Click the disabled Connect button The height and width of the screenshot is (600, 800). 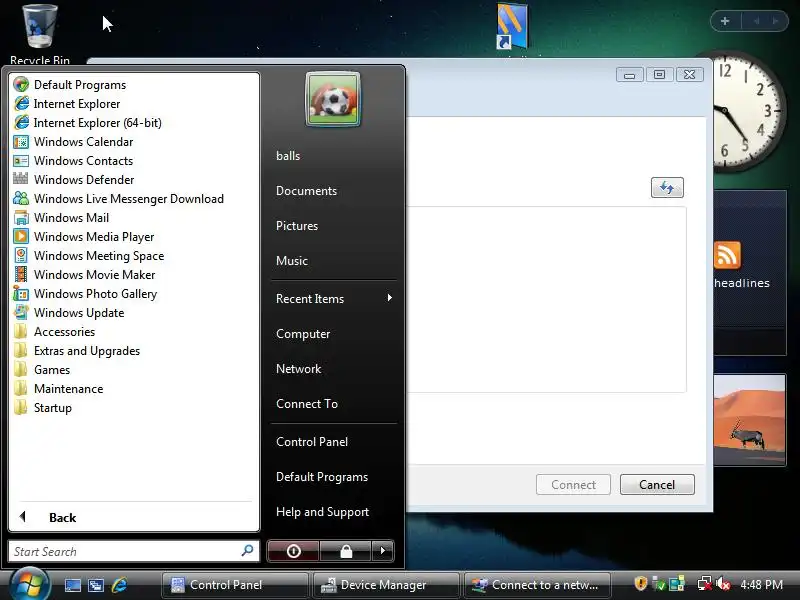(573, 485)
